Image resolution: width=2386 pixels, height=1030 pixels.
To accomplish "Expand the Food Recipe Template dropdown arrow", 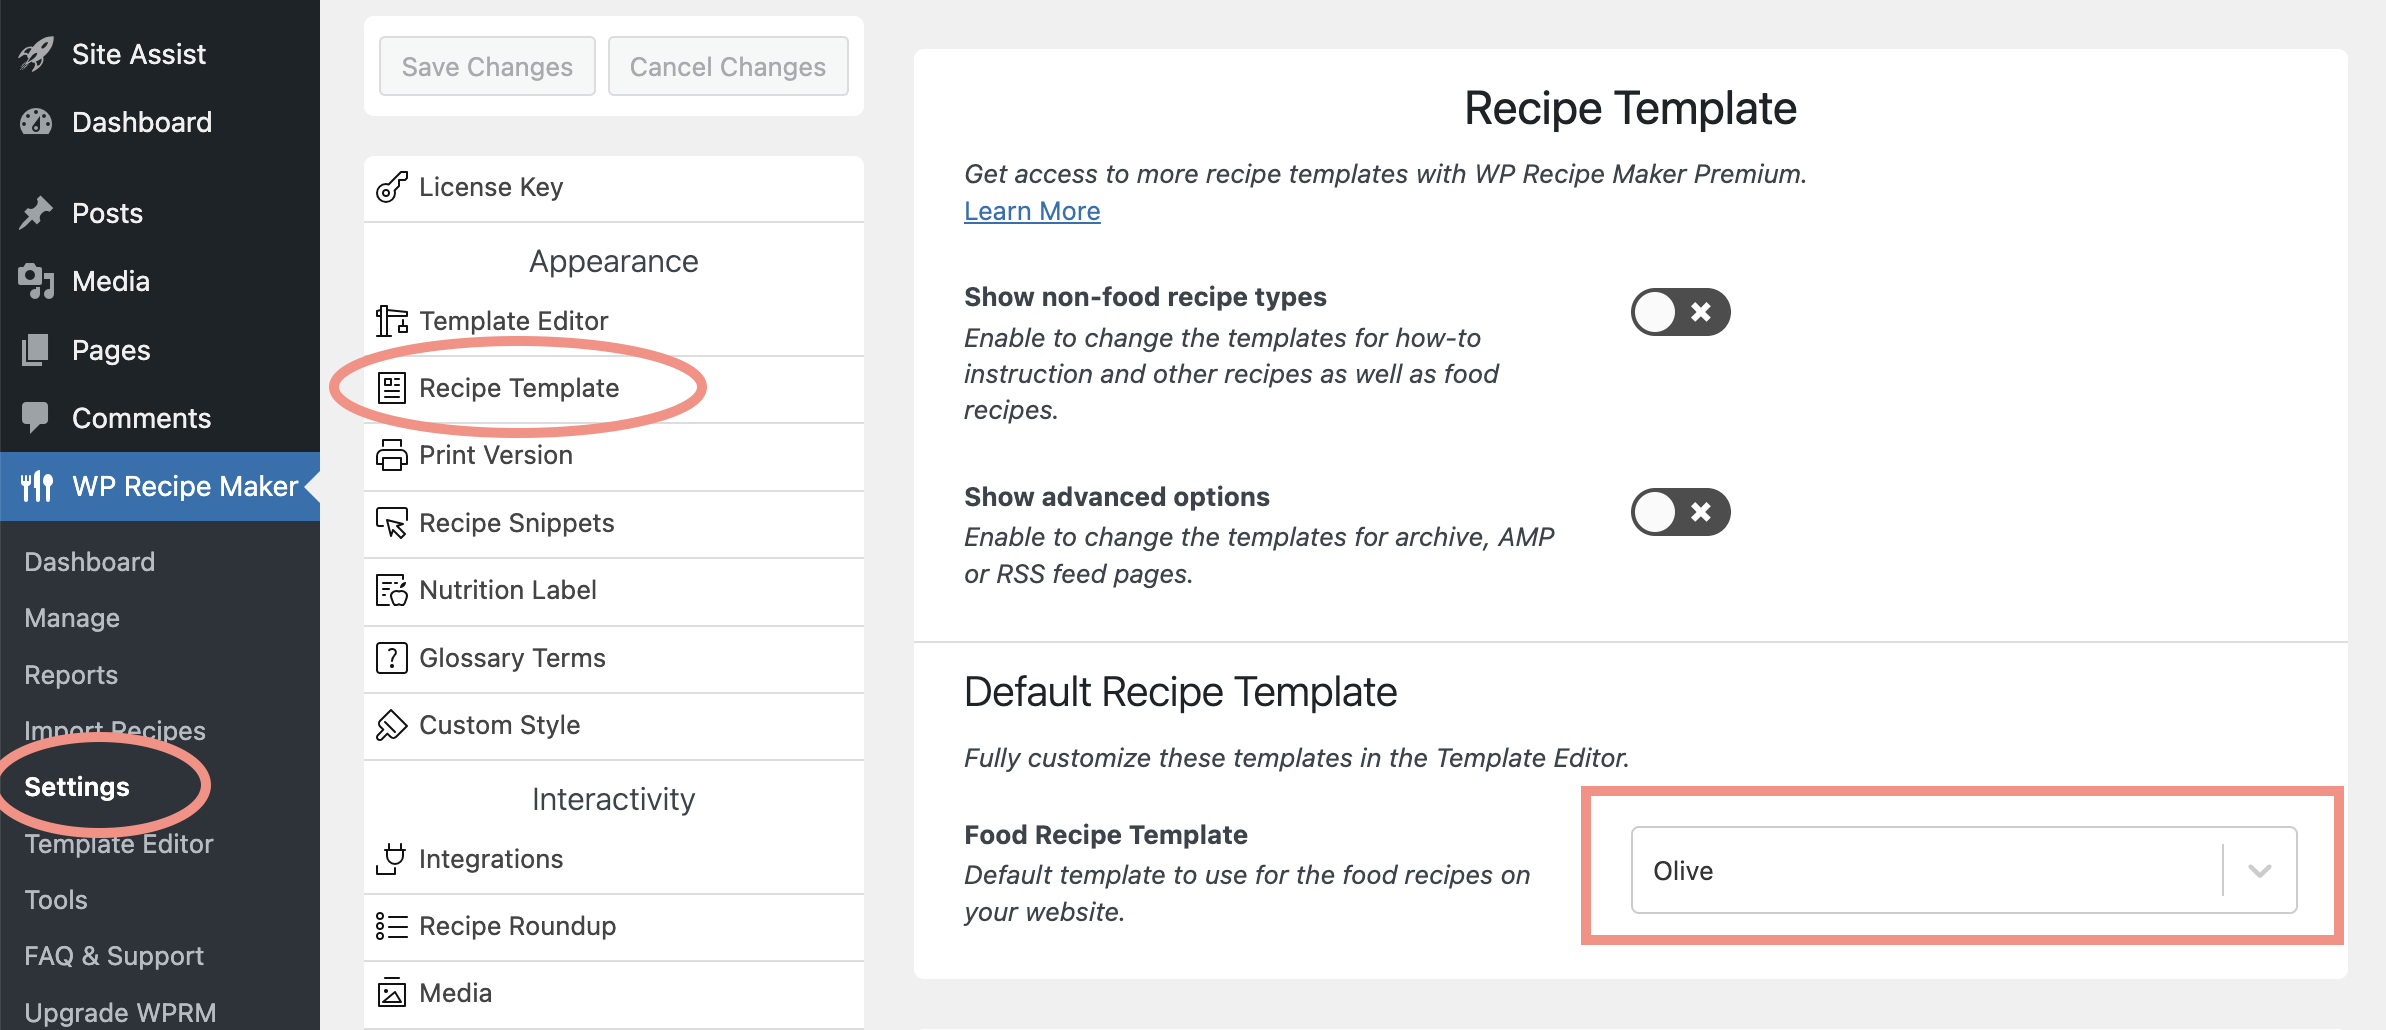I will 2259,871.
